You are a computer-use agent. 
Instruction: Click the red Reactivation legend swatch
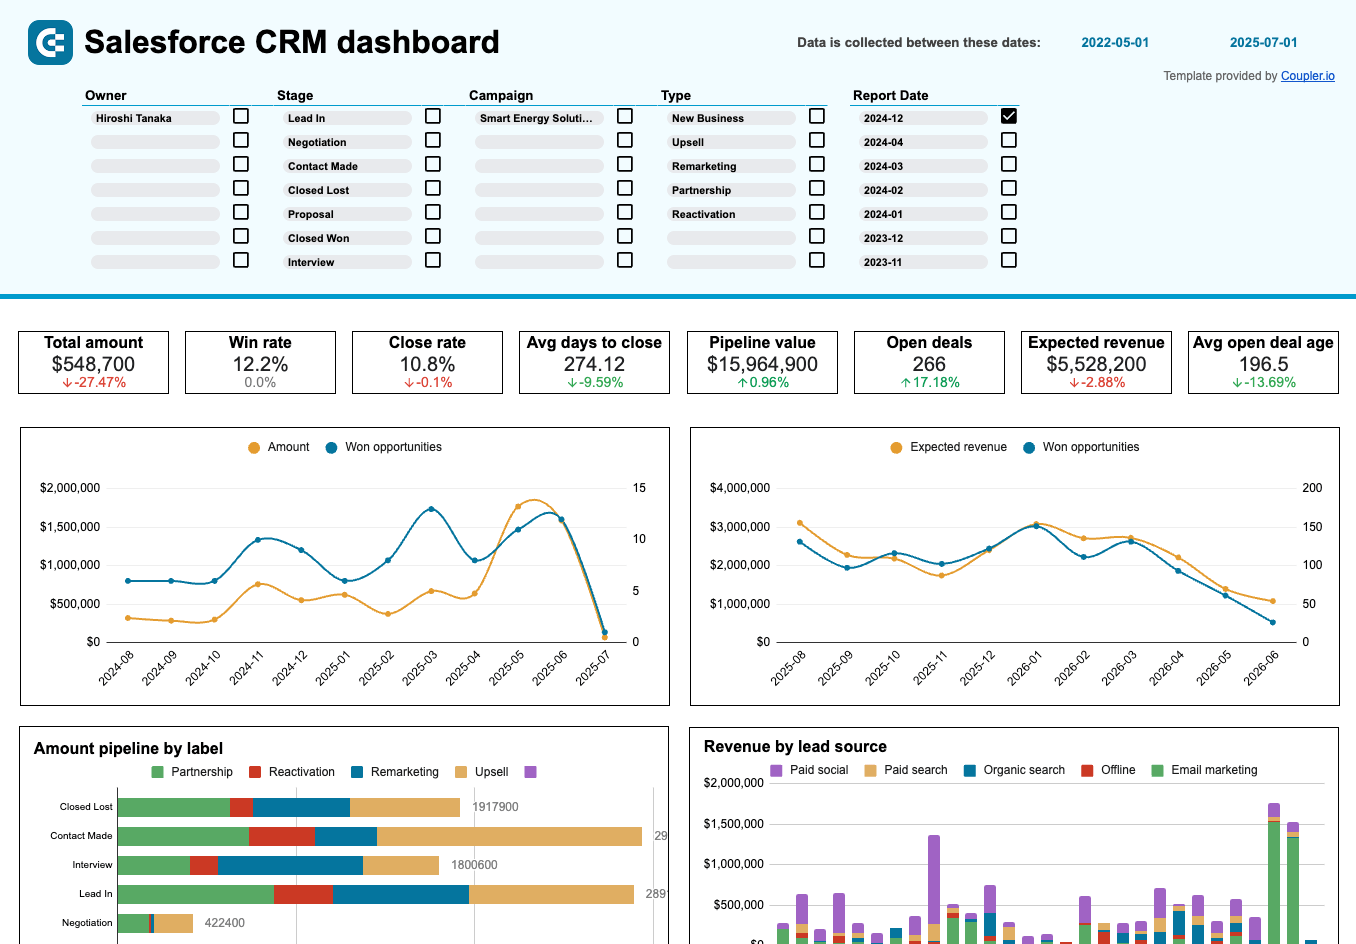pyautogui.click(x=255, y=772)
